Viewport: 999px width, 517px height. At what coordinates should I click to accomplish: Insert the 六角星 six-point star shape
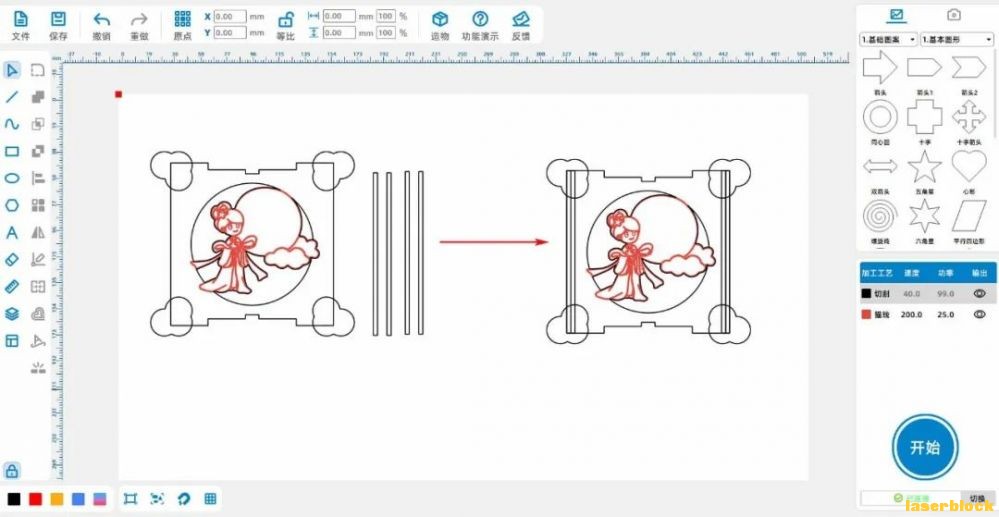(x=924, y=217)
